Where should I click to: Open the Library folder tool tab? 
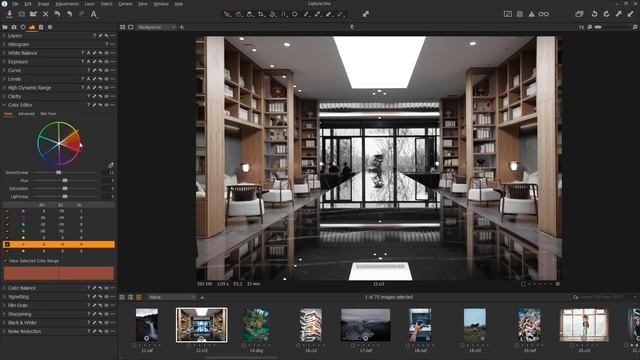tap(5, 27)
